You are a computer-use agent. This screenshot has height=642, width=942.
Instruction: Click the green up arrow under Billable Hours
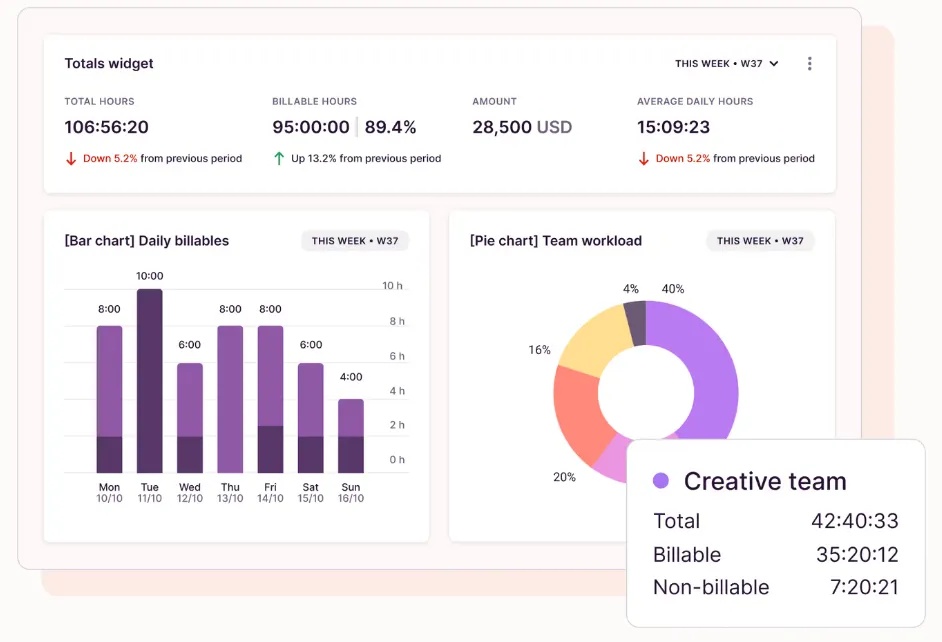279,158
